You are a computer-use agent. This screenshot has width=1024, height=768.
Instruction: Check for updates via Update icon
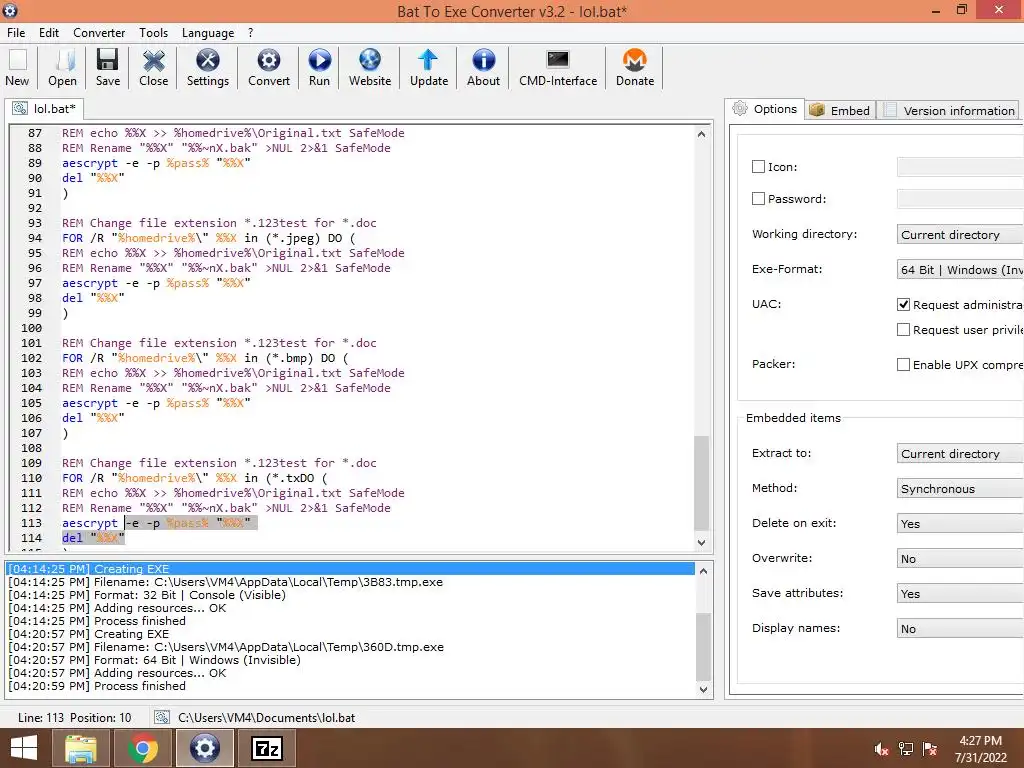tap(428, 67)
